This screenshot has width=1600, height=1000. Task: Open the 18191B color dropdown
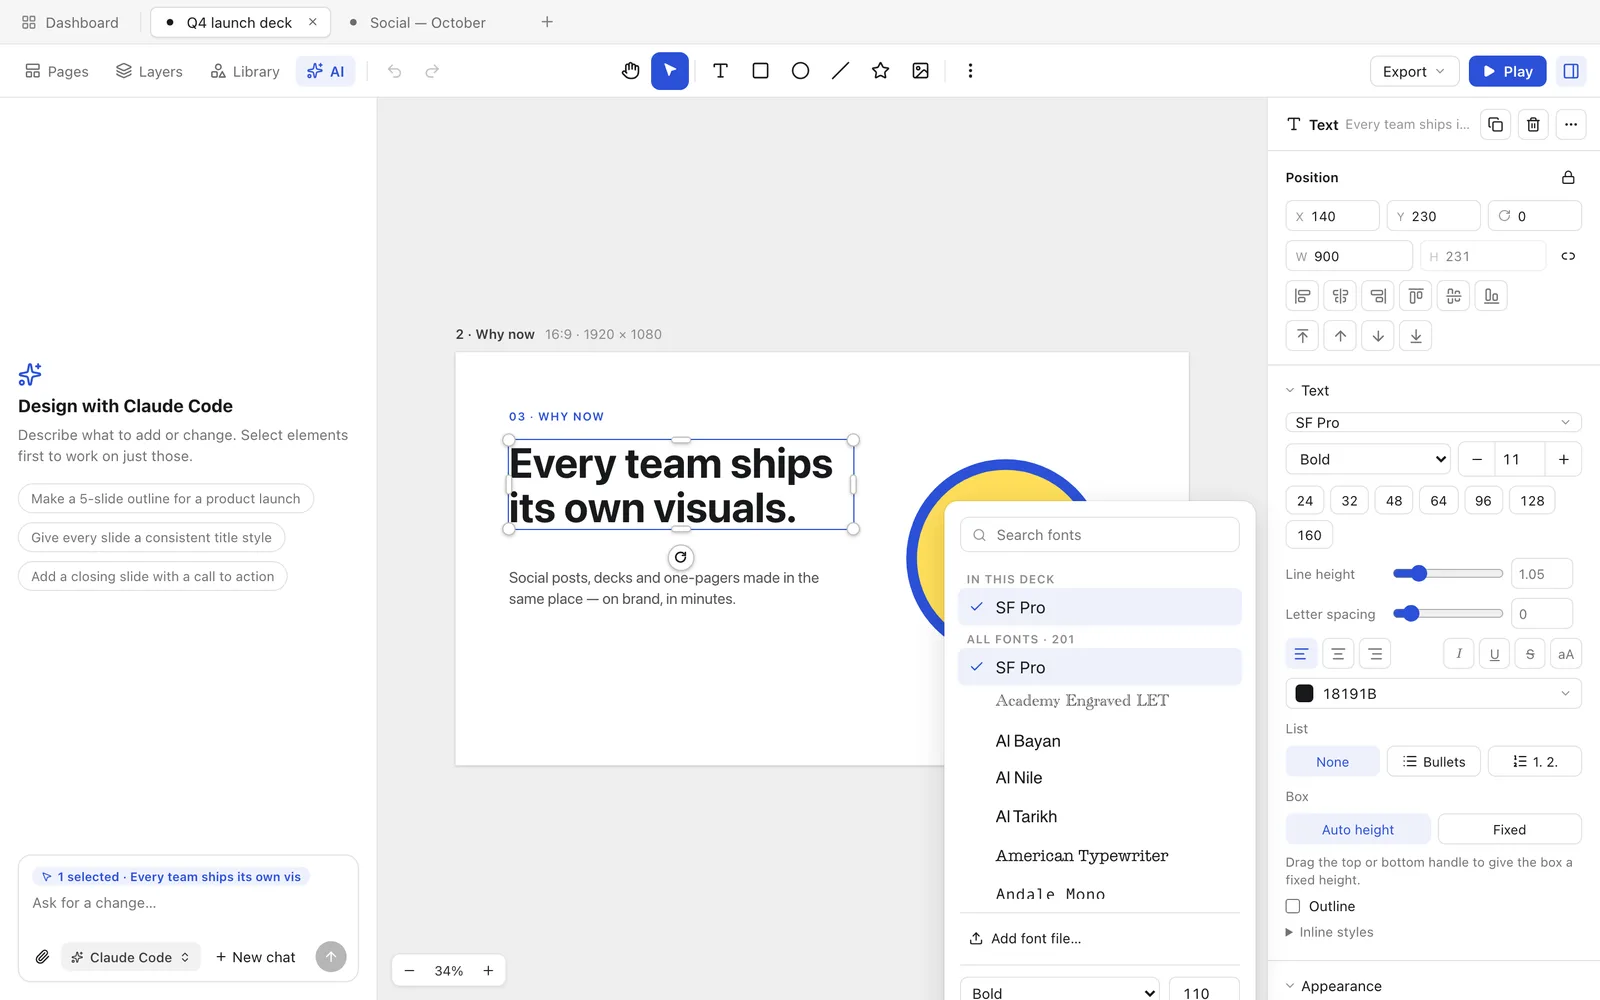click(1433, 693)
